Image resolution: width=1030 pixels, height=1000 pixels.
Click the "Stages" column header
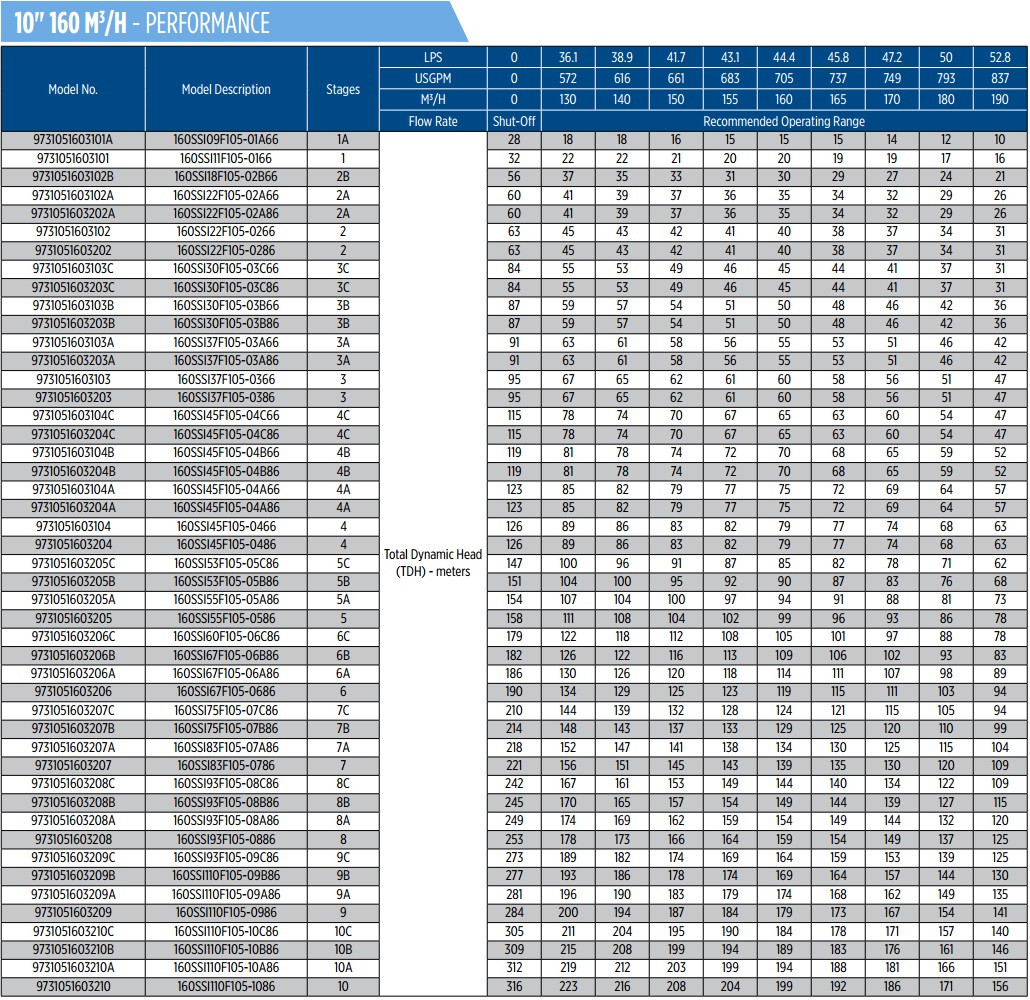click(x=343, y=89)
